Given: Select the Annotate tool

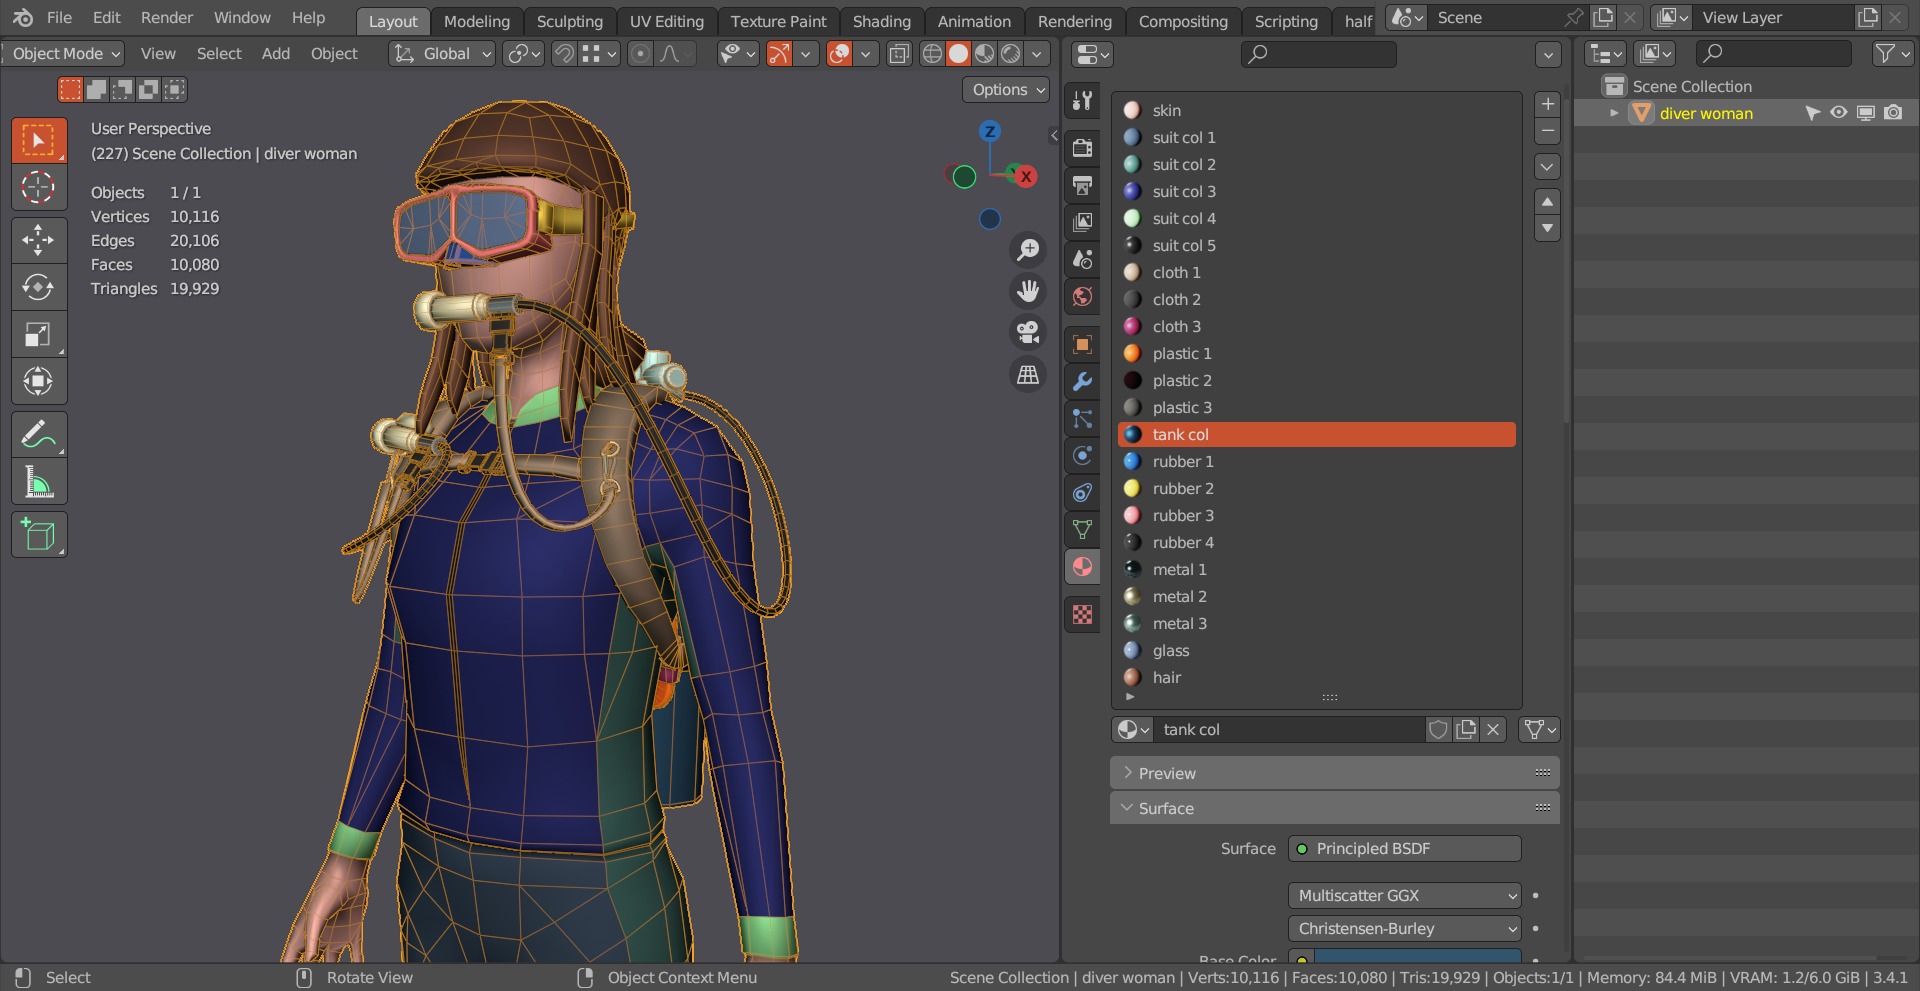Looking at the screenshot, I should (x=39, y=434).
